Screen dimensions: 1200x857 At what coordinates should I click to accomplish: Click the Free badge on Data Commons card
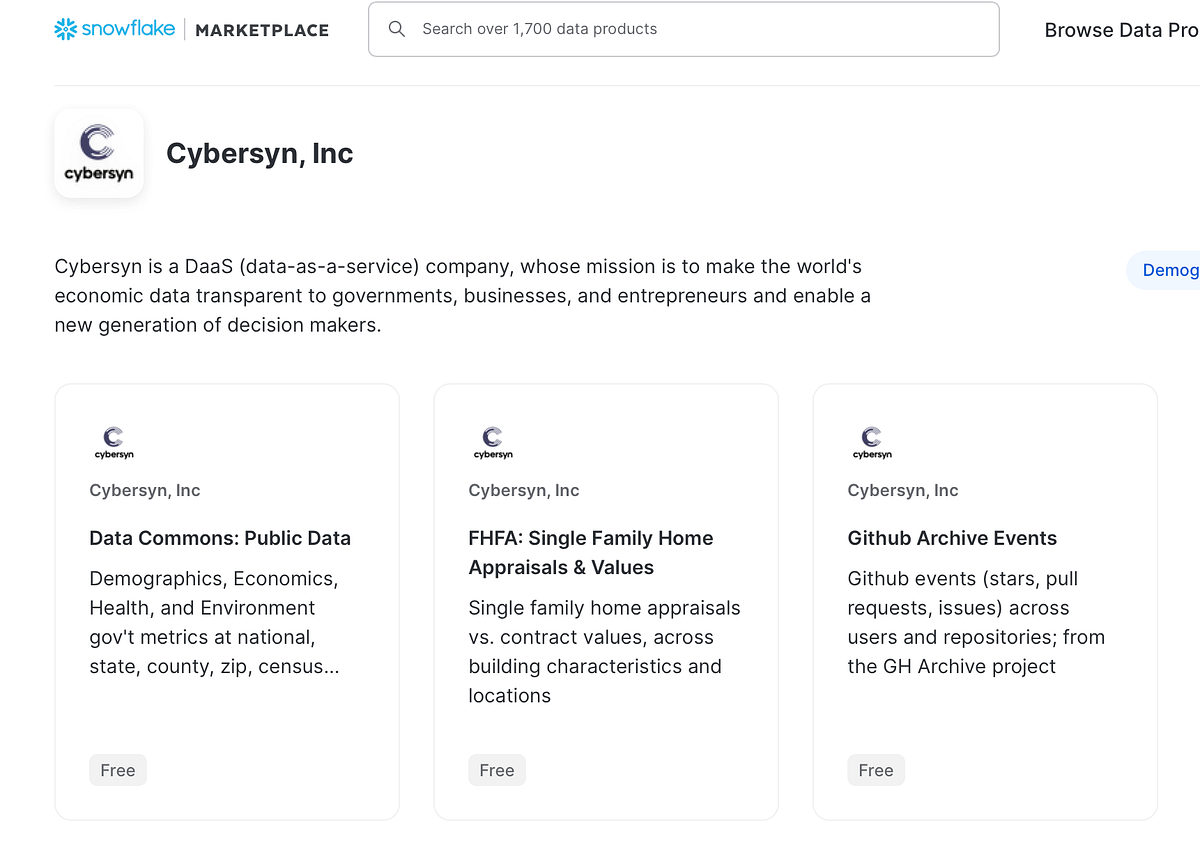click(x=117, y=770)
